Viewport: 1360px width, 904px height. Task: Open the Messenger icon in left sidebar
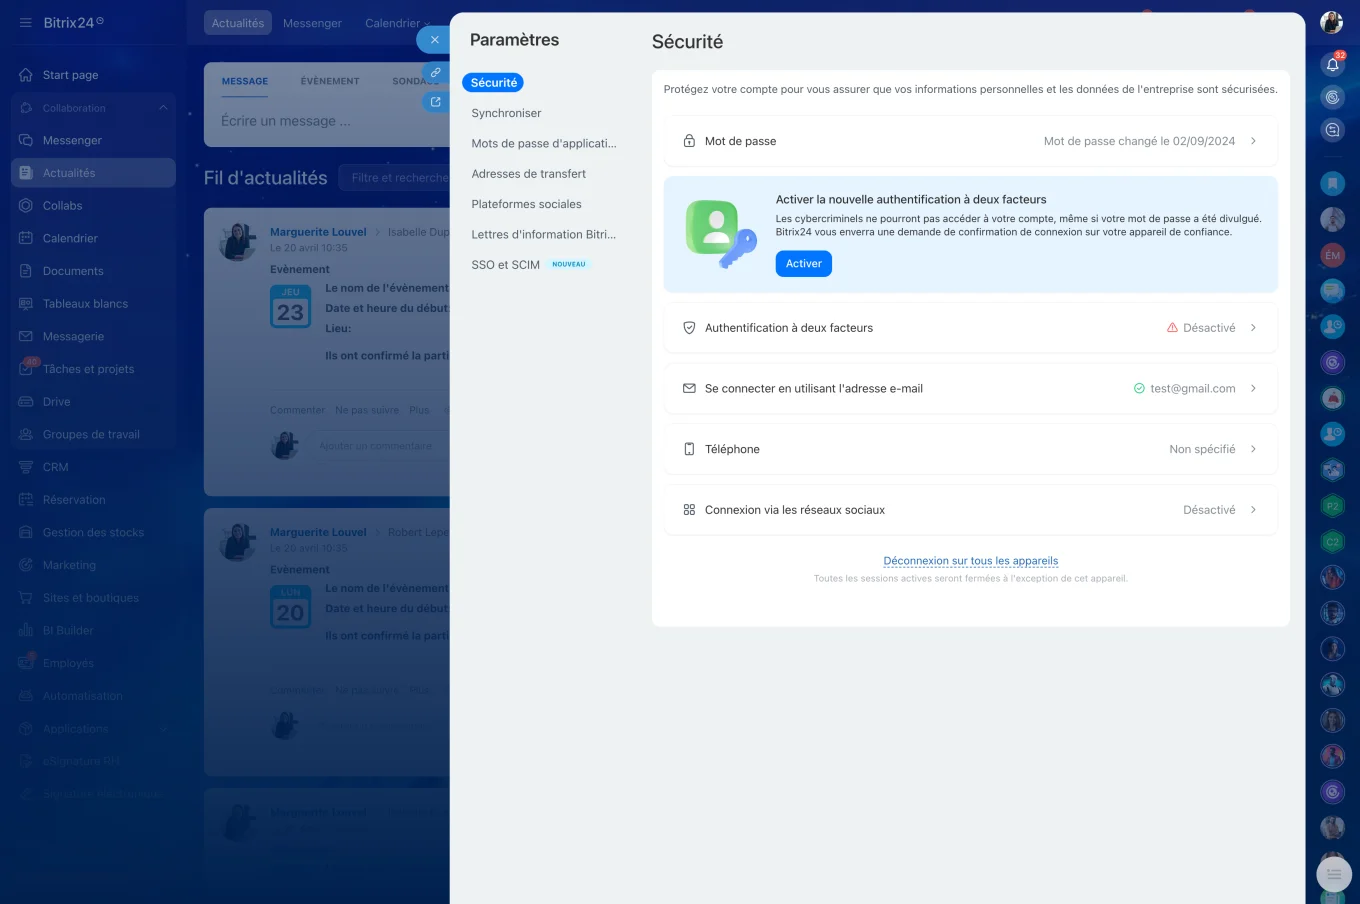[x=26, y=140]
